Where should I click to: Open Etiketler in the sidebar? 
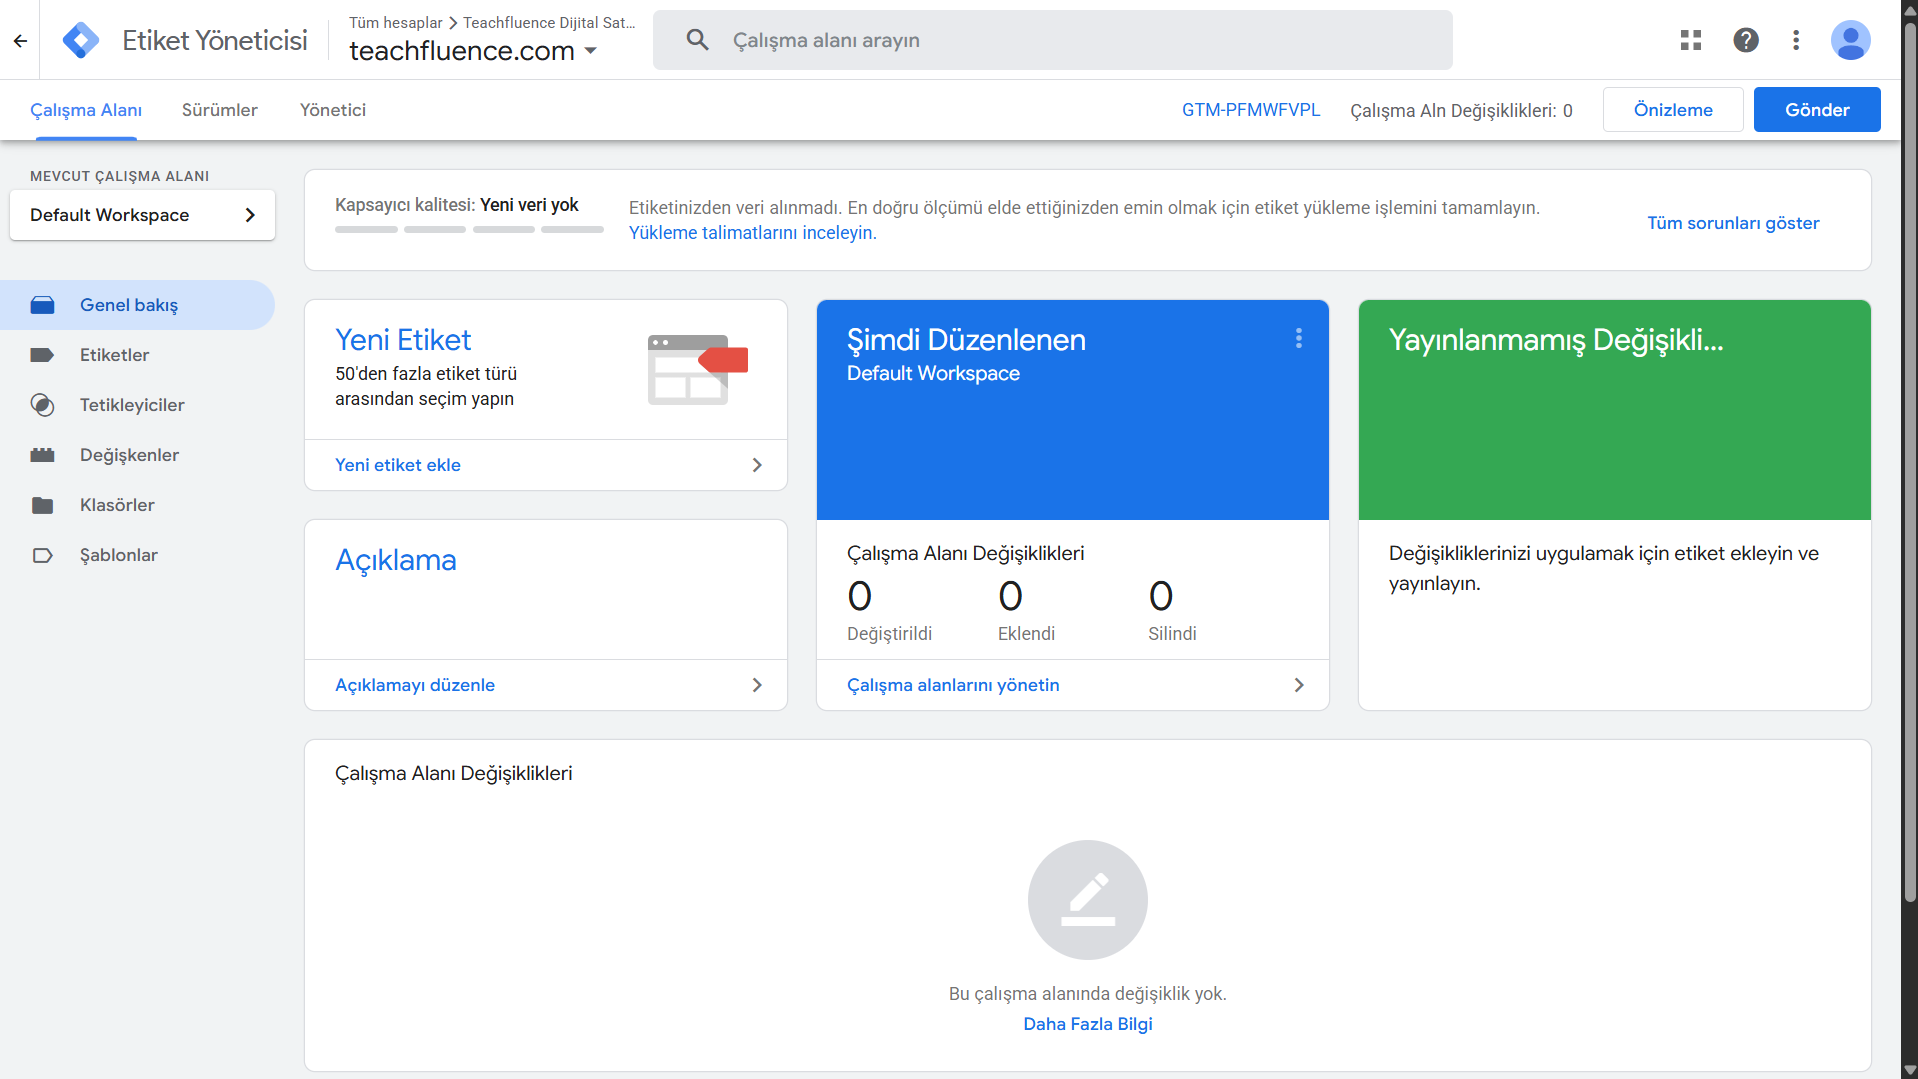pyautogui.click(x=114, y=355)
